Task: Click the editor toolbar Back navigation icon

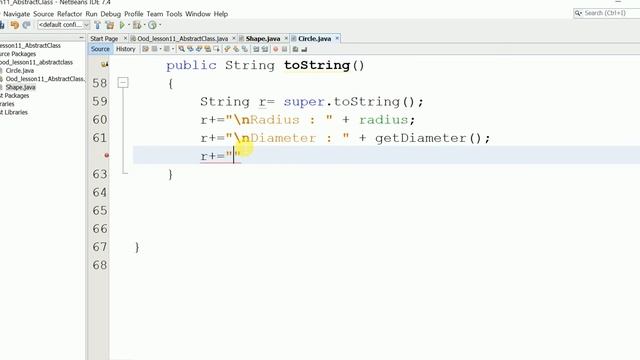Action: 154,49
